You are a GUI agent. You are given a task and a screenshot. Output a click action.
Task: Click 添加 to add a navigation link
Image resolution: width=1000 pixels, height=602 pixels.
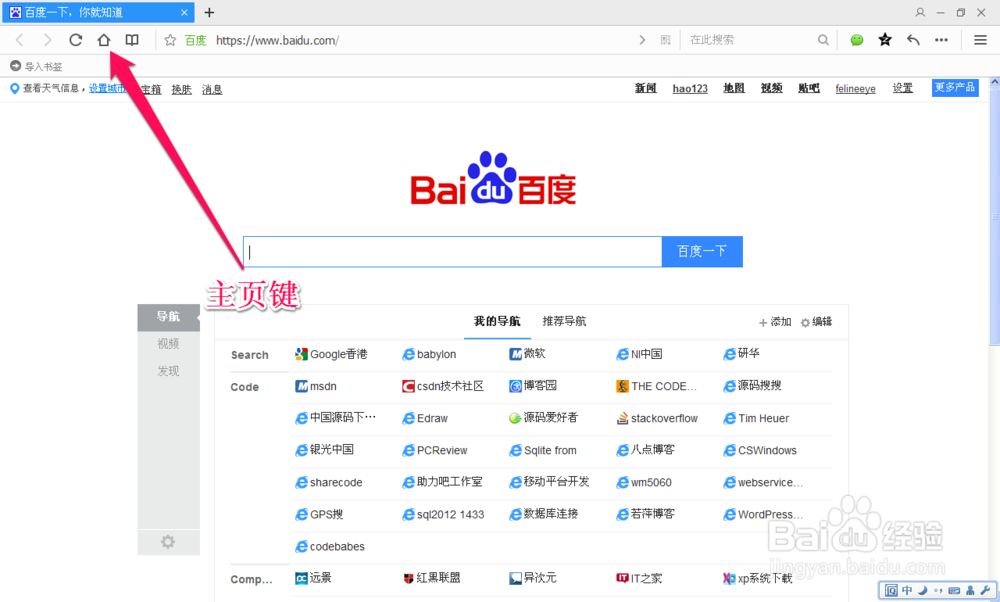[x=775, y=322]
